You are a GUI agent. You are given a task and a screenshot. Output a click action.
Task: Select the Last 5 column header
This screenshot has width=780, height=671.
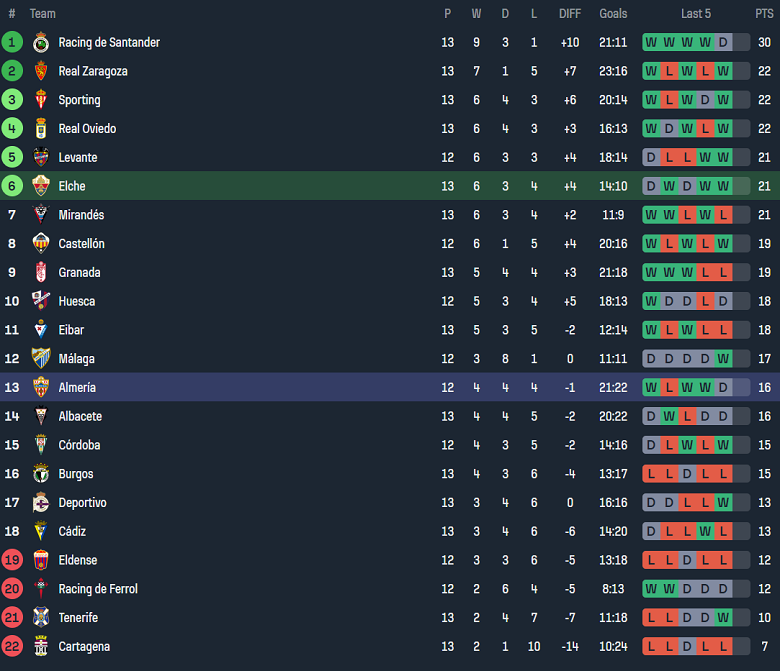(696, 14)
